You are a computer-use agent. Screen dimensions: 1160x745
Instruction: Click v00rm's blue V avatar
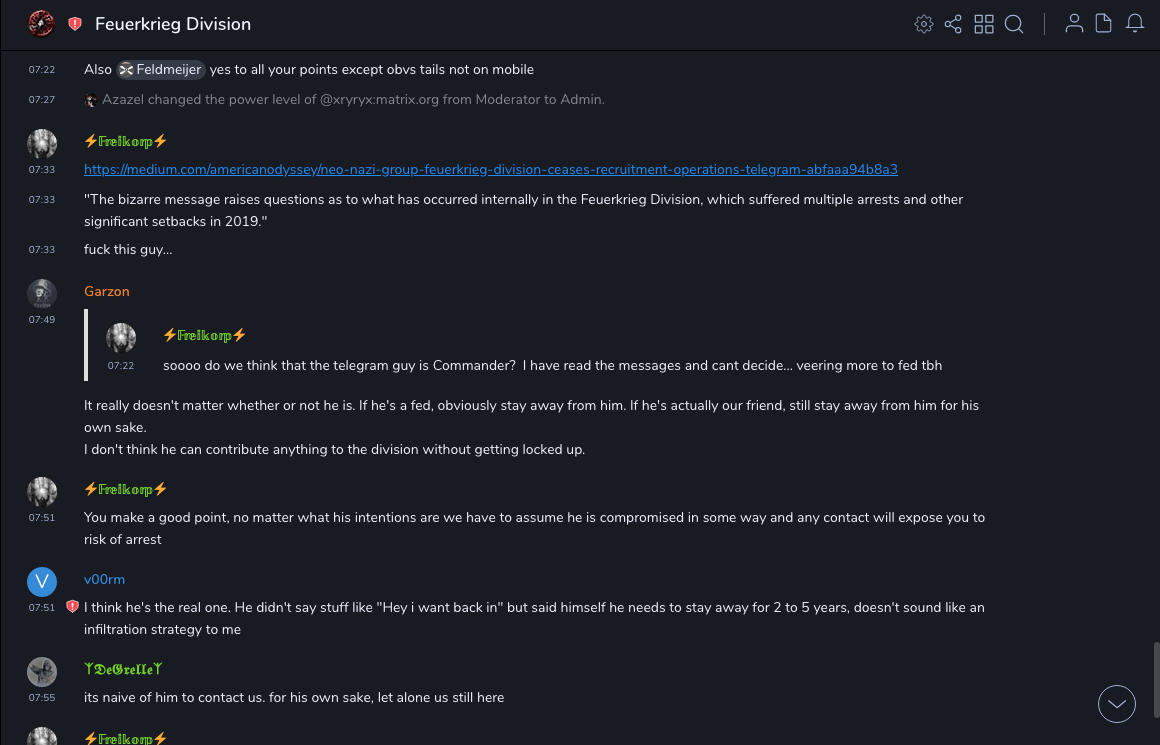coord(41,582)
